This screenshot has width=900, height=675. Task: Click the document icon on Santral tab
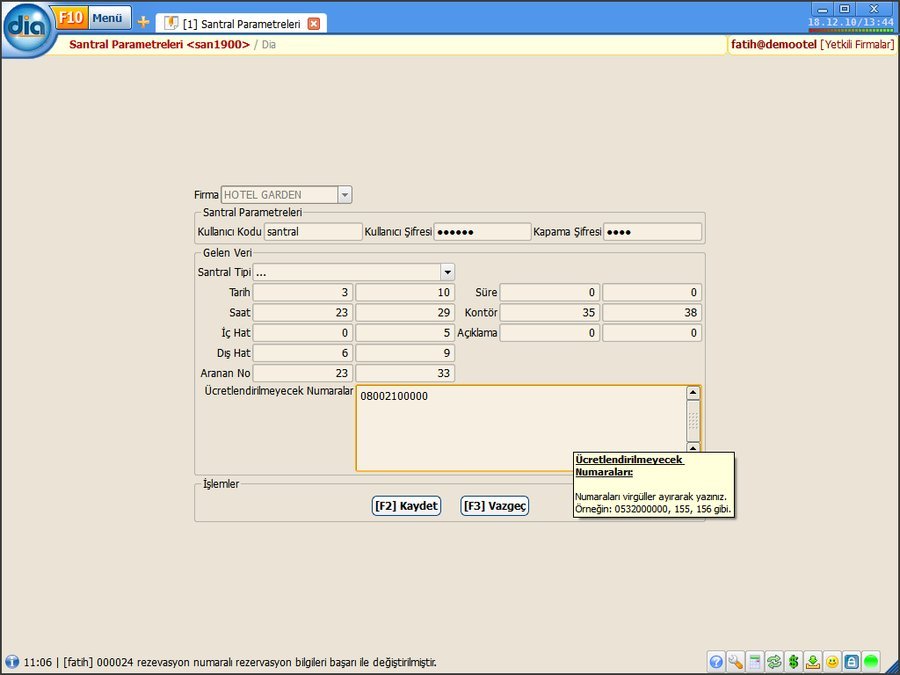point(171,24)
